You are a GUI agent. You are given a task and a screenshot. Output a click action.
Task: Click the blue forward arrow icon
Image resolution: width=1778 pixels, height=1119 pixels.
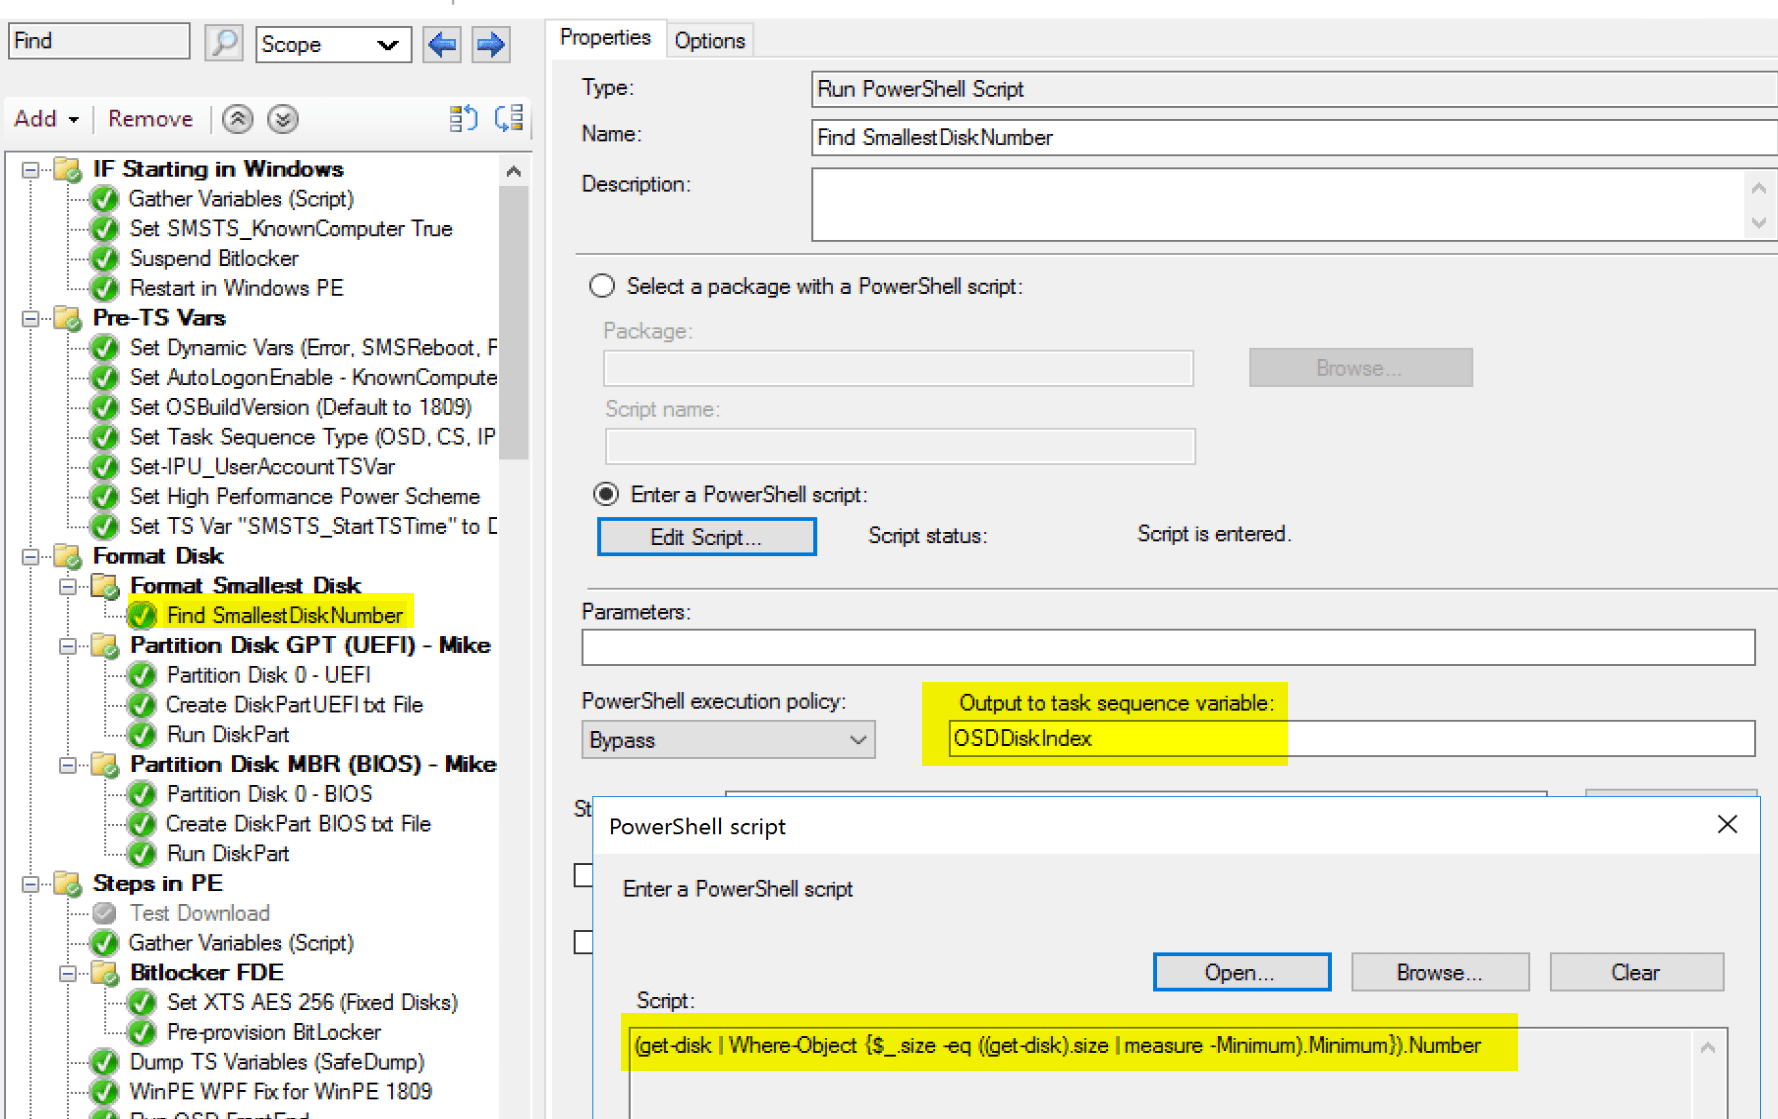click(490, 44)
